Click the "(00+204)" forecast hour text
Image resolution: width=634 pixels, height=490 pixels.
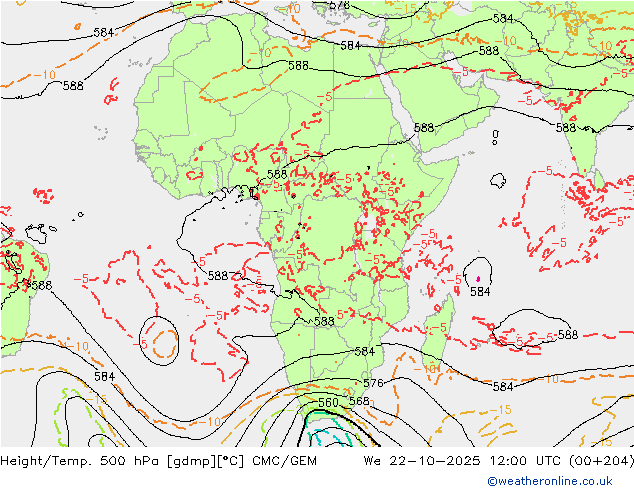pos(601,461)
